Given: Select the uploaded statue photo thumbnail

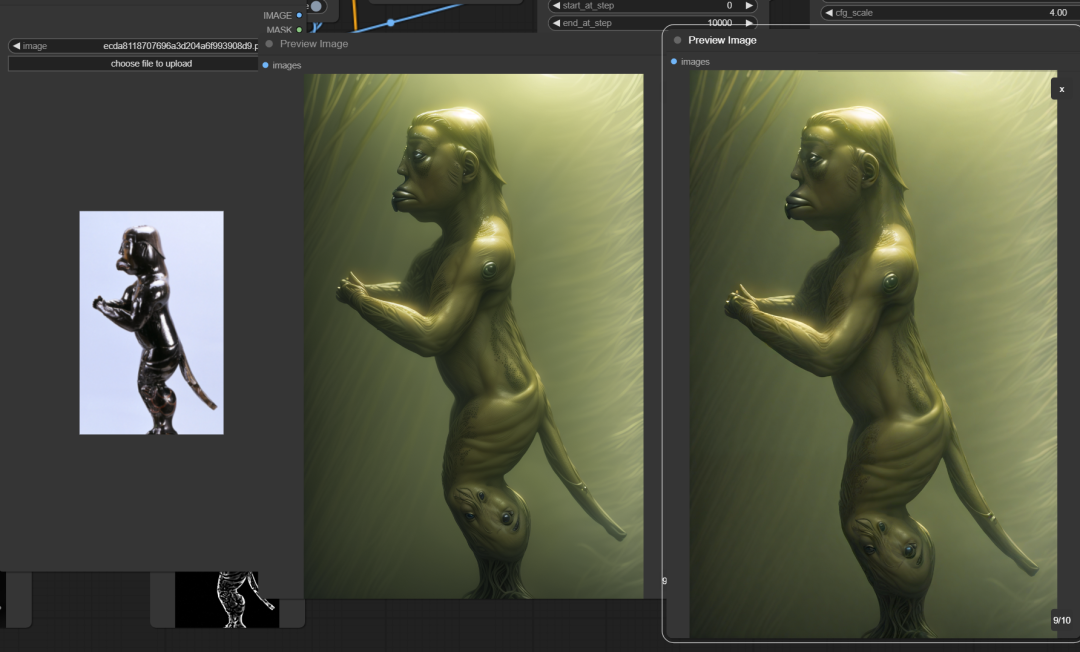Looking at the screenshot, I should click(151, 322).
